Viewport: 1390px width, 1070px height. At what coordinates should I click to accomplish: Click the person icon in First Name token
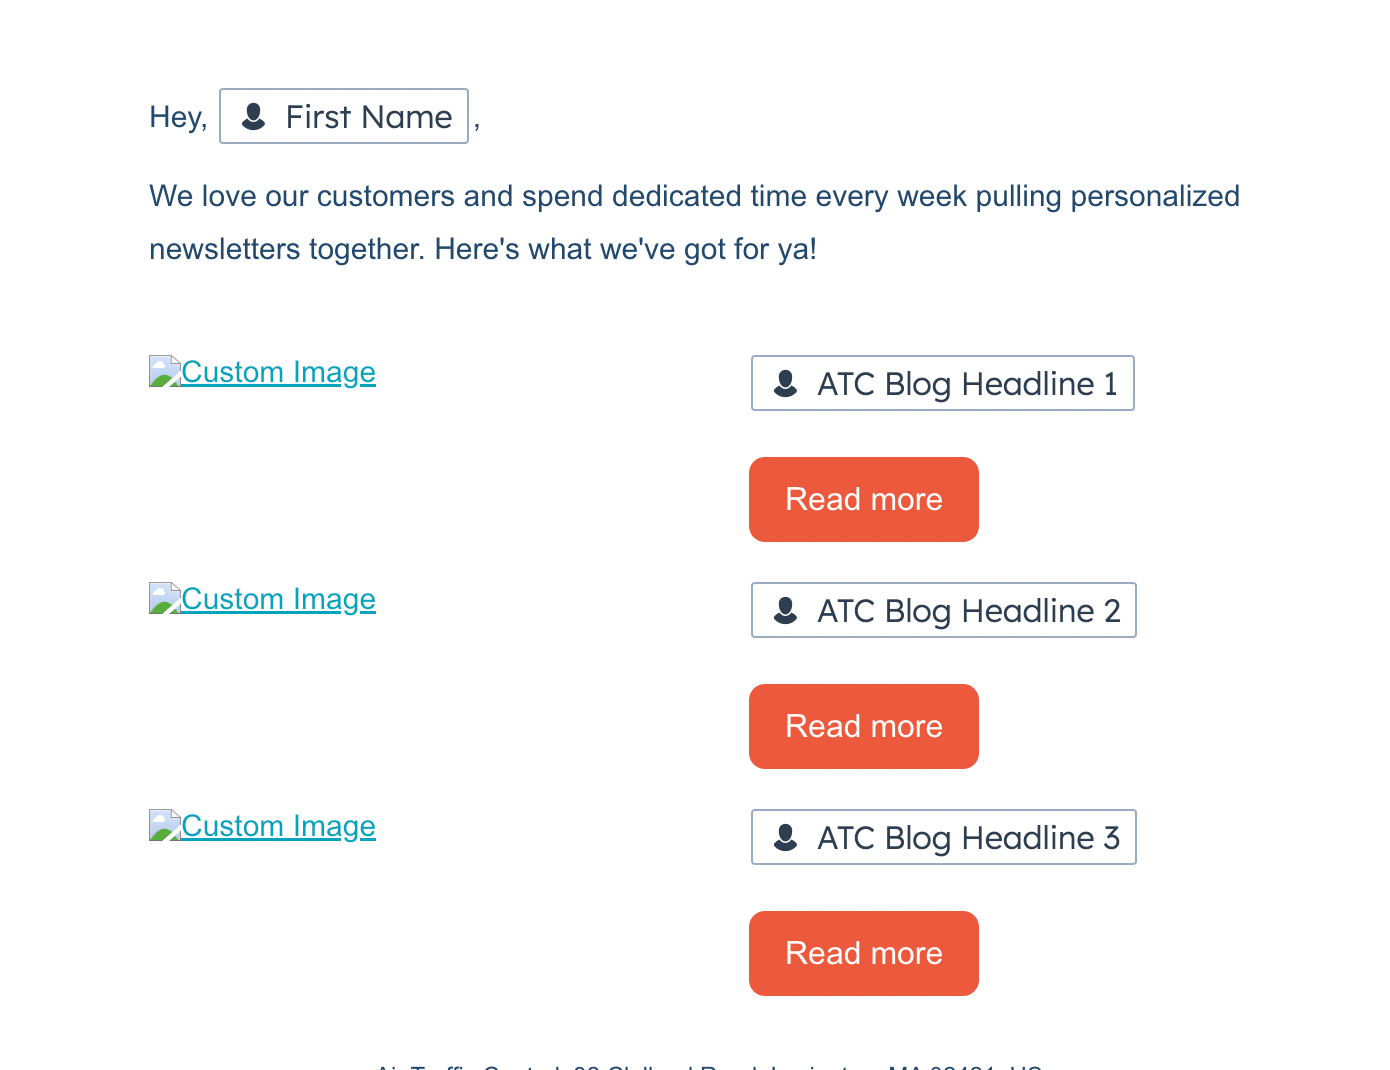[x=254, y=116]
